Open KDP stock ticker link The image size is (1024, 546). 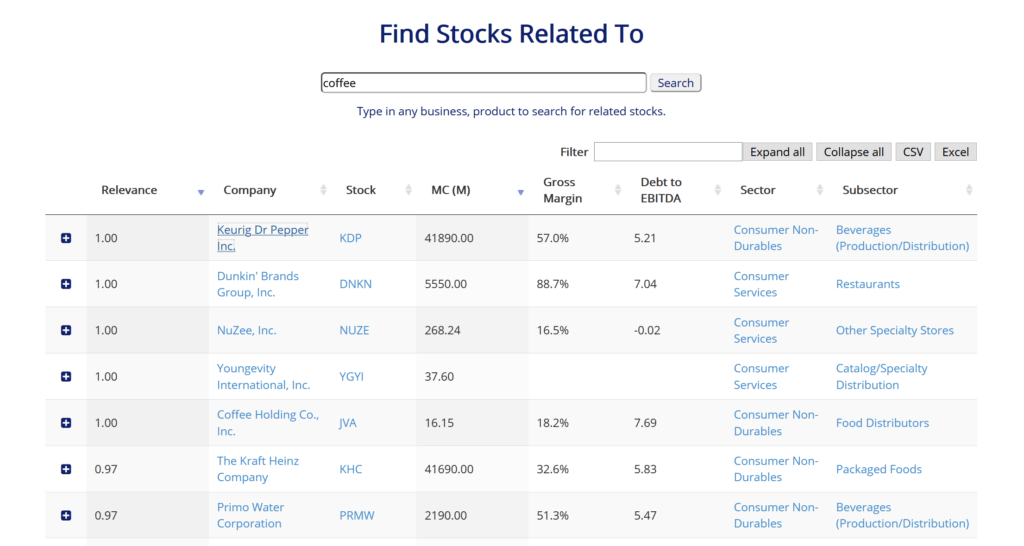pyautogui.click(x=350, y=238)
